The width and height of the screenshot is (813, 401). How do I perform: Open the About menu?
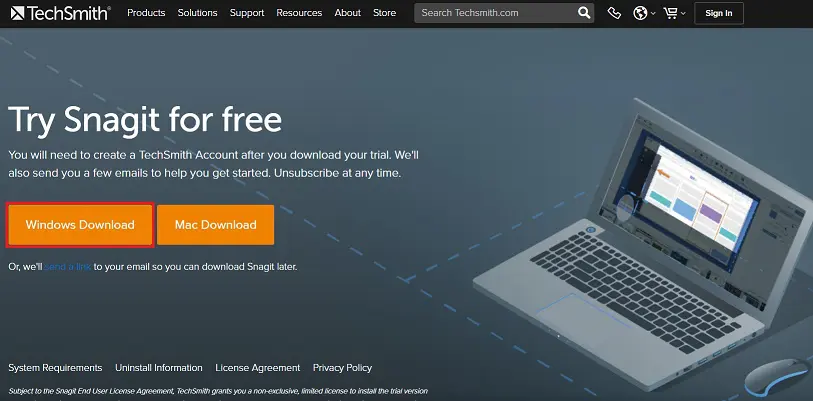coord(347,13)
